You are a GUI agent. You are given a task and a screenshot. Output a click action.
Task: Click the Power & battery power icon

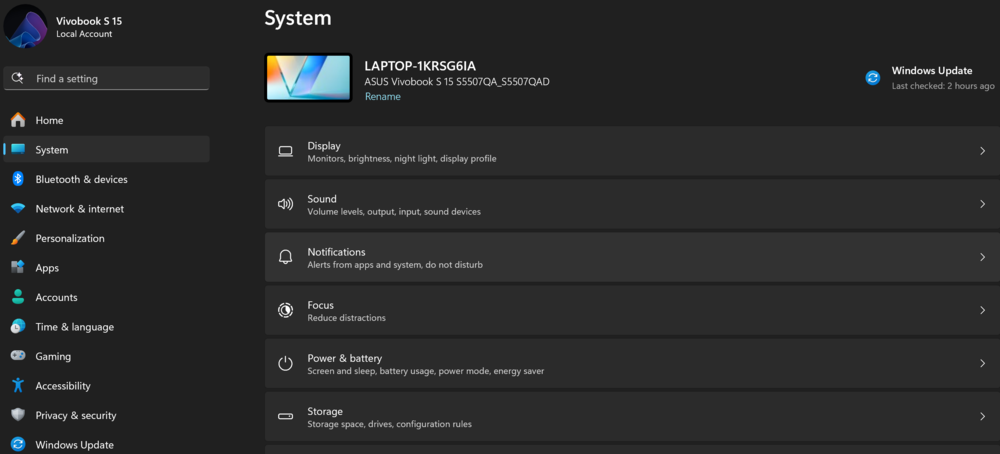click(285, 363)
